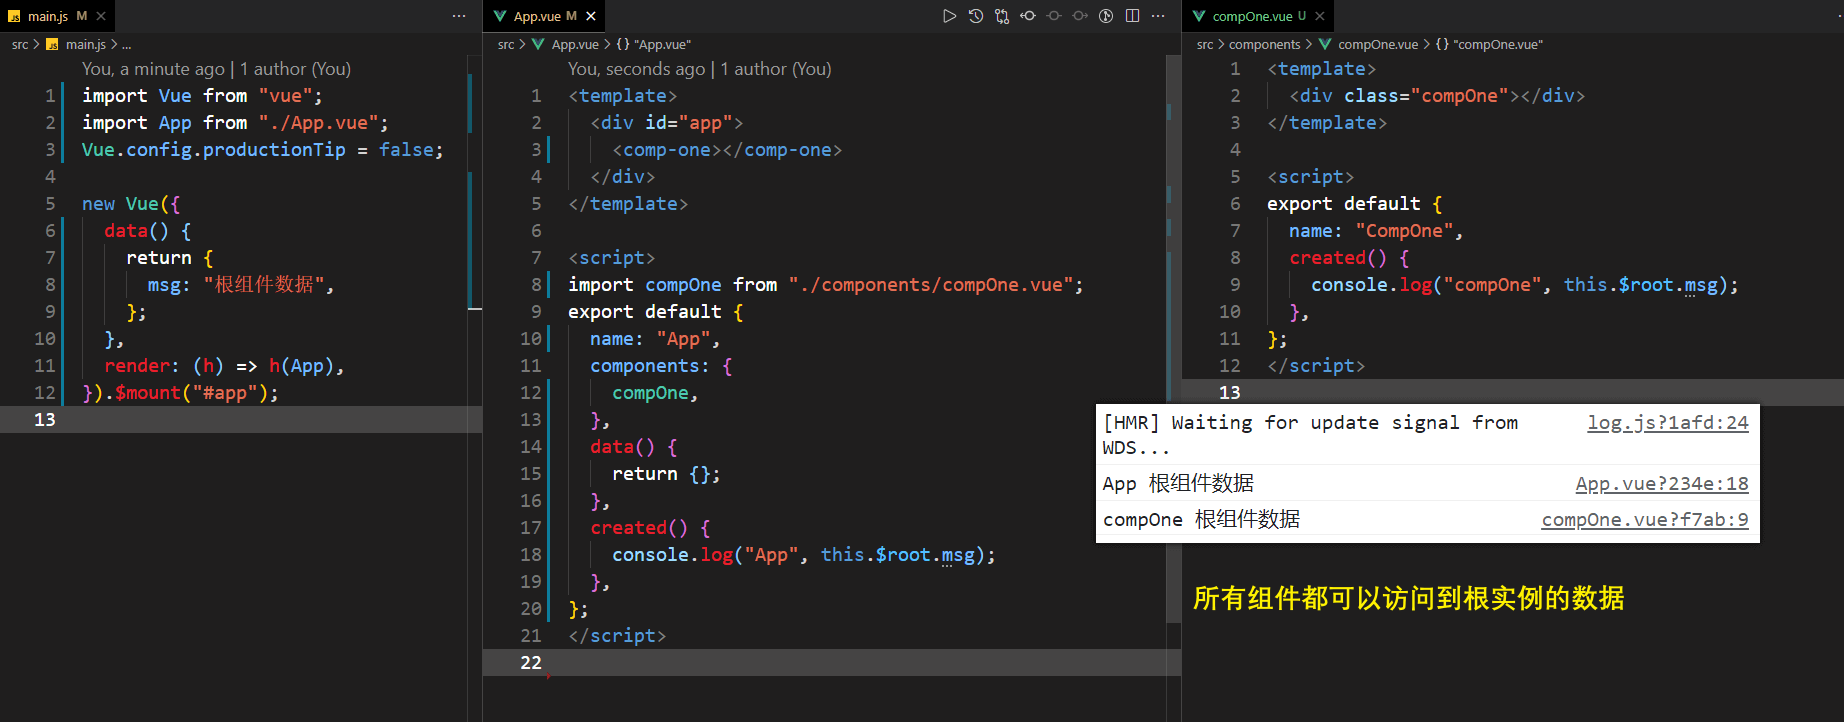This screenshot has width=1844, height=722.
Task: Switch to the compOne.vue tab
Action: point(1257,16)
